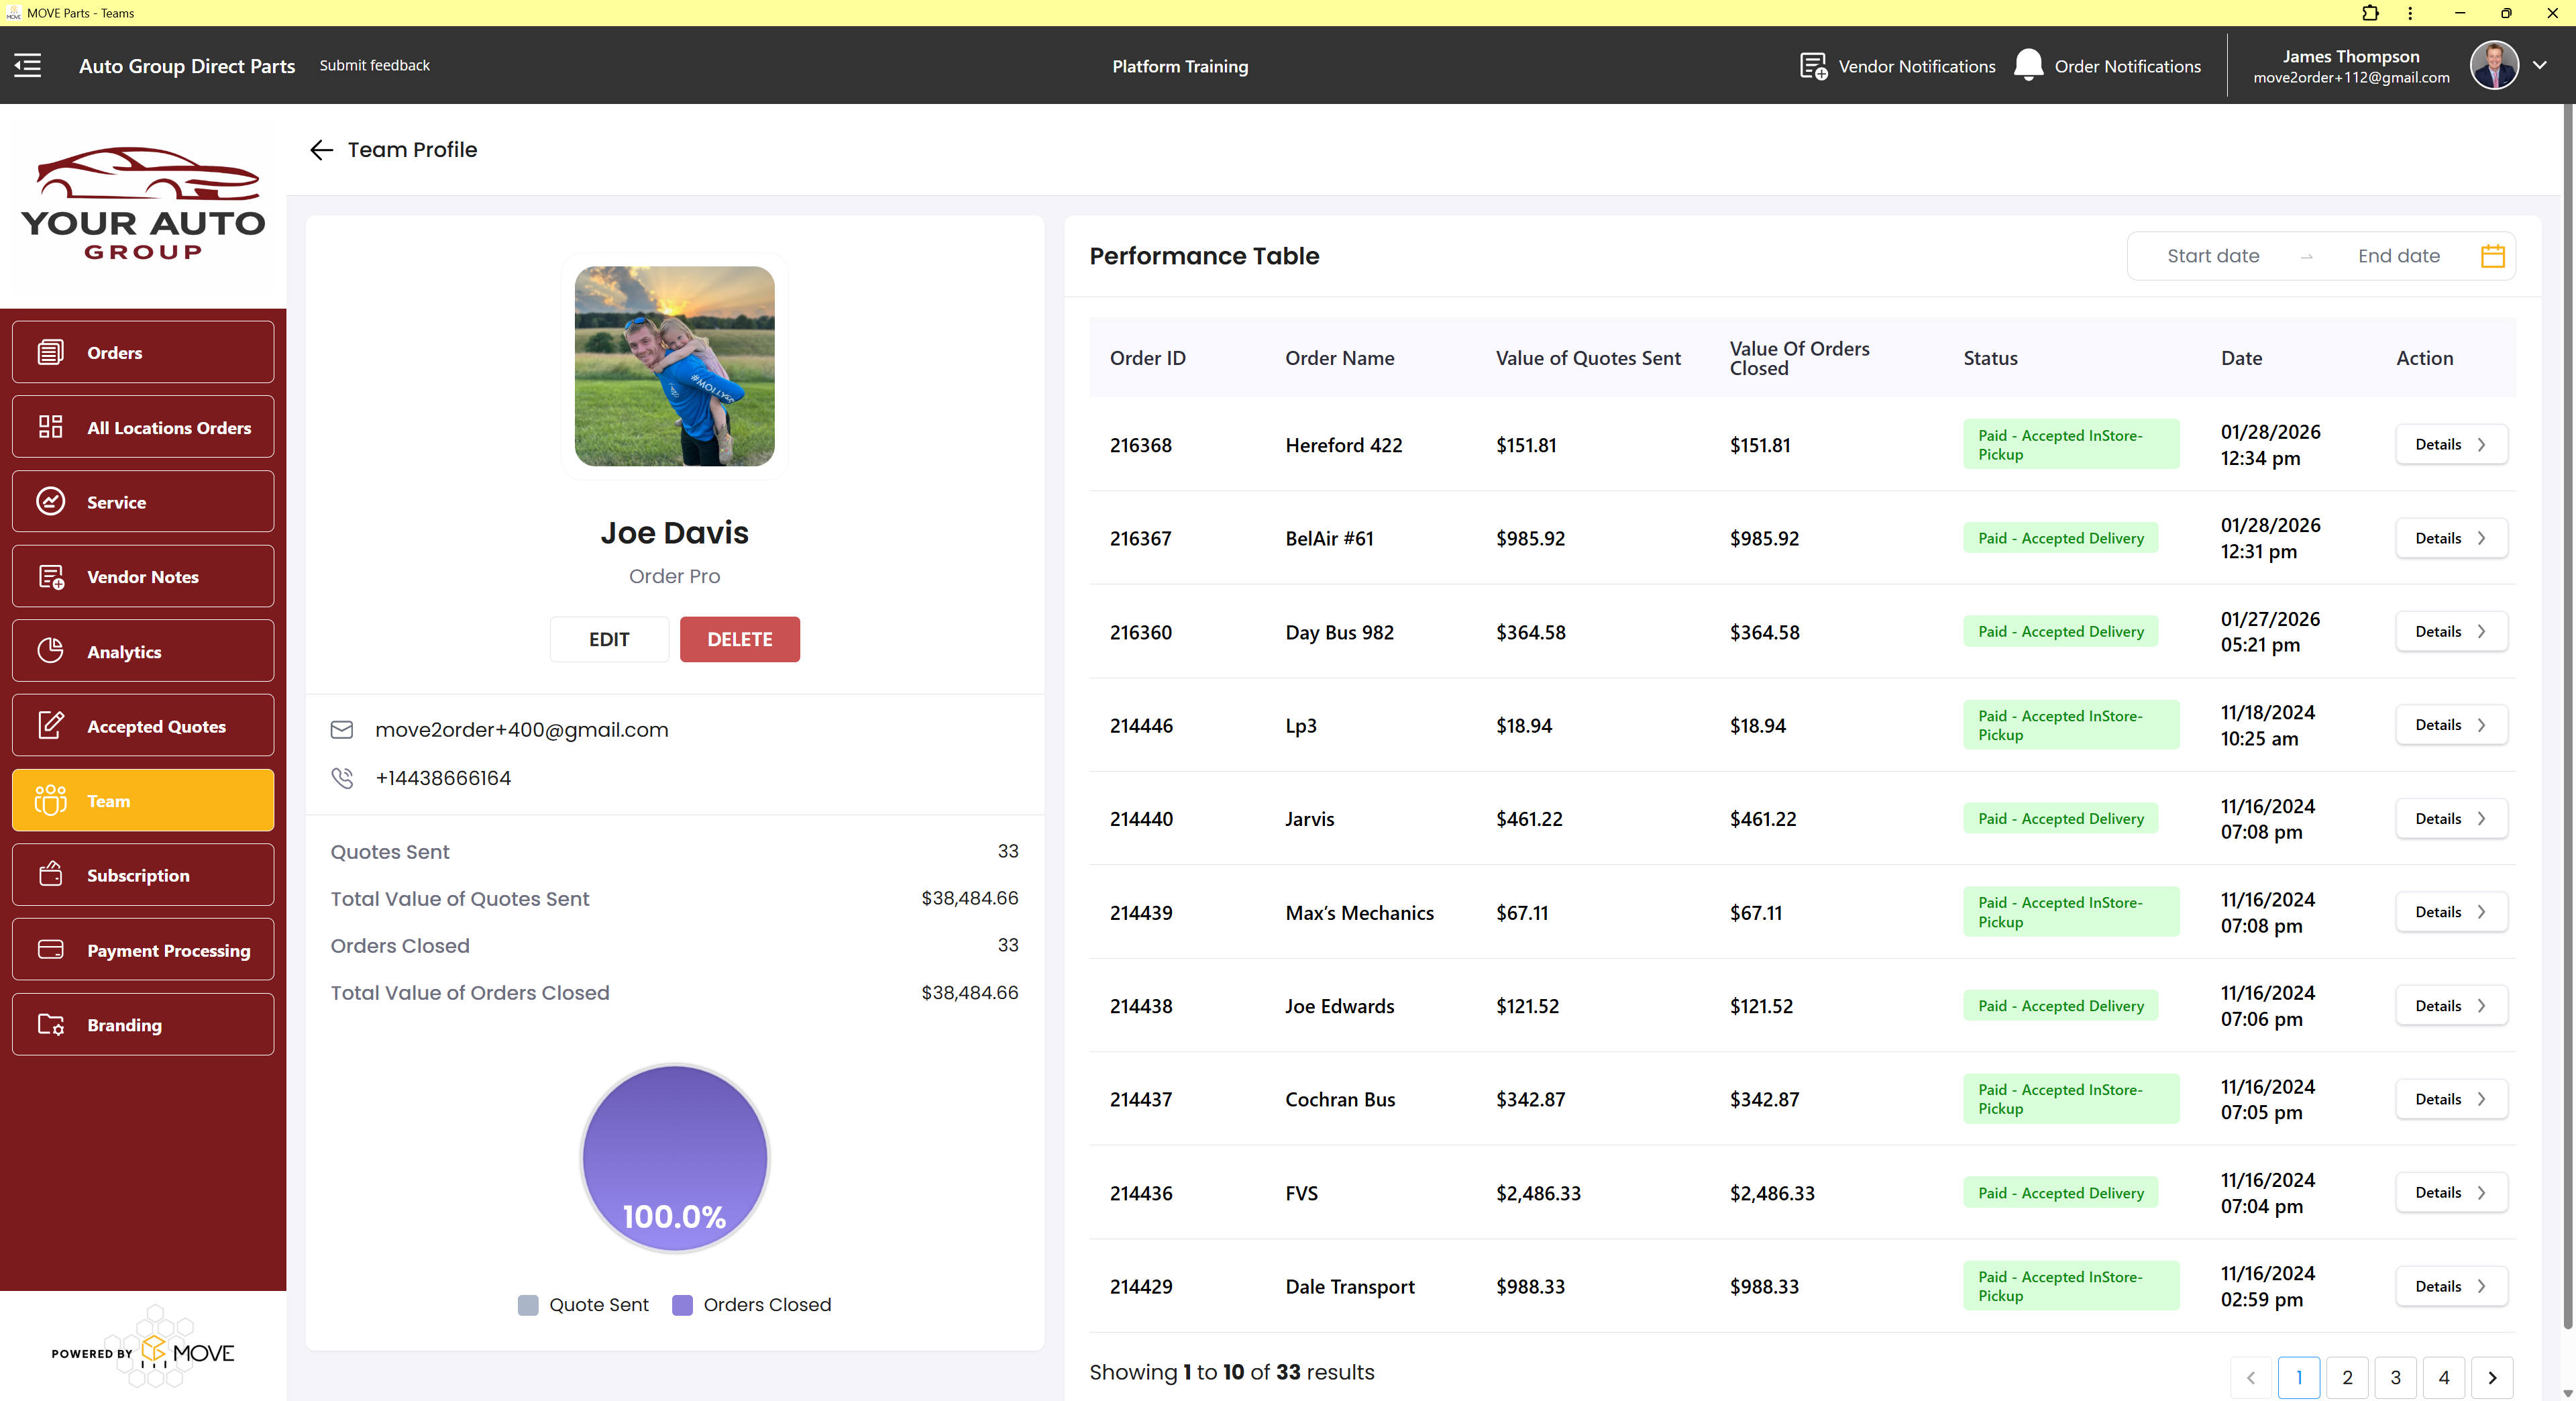Screen dimensions: 2576x1401
Task: Toggle Quote Sent legend swatch
Action: [528, 1305]
